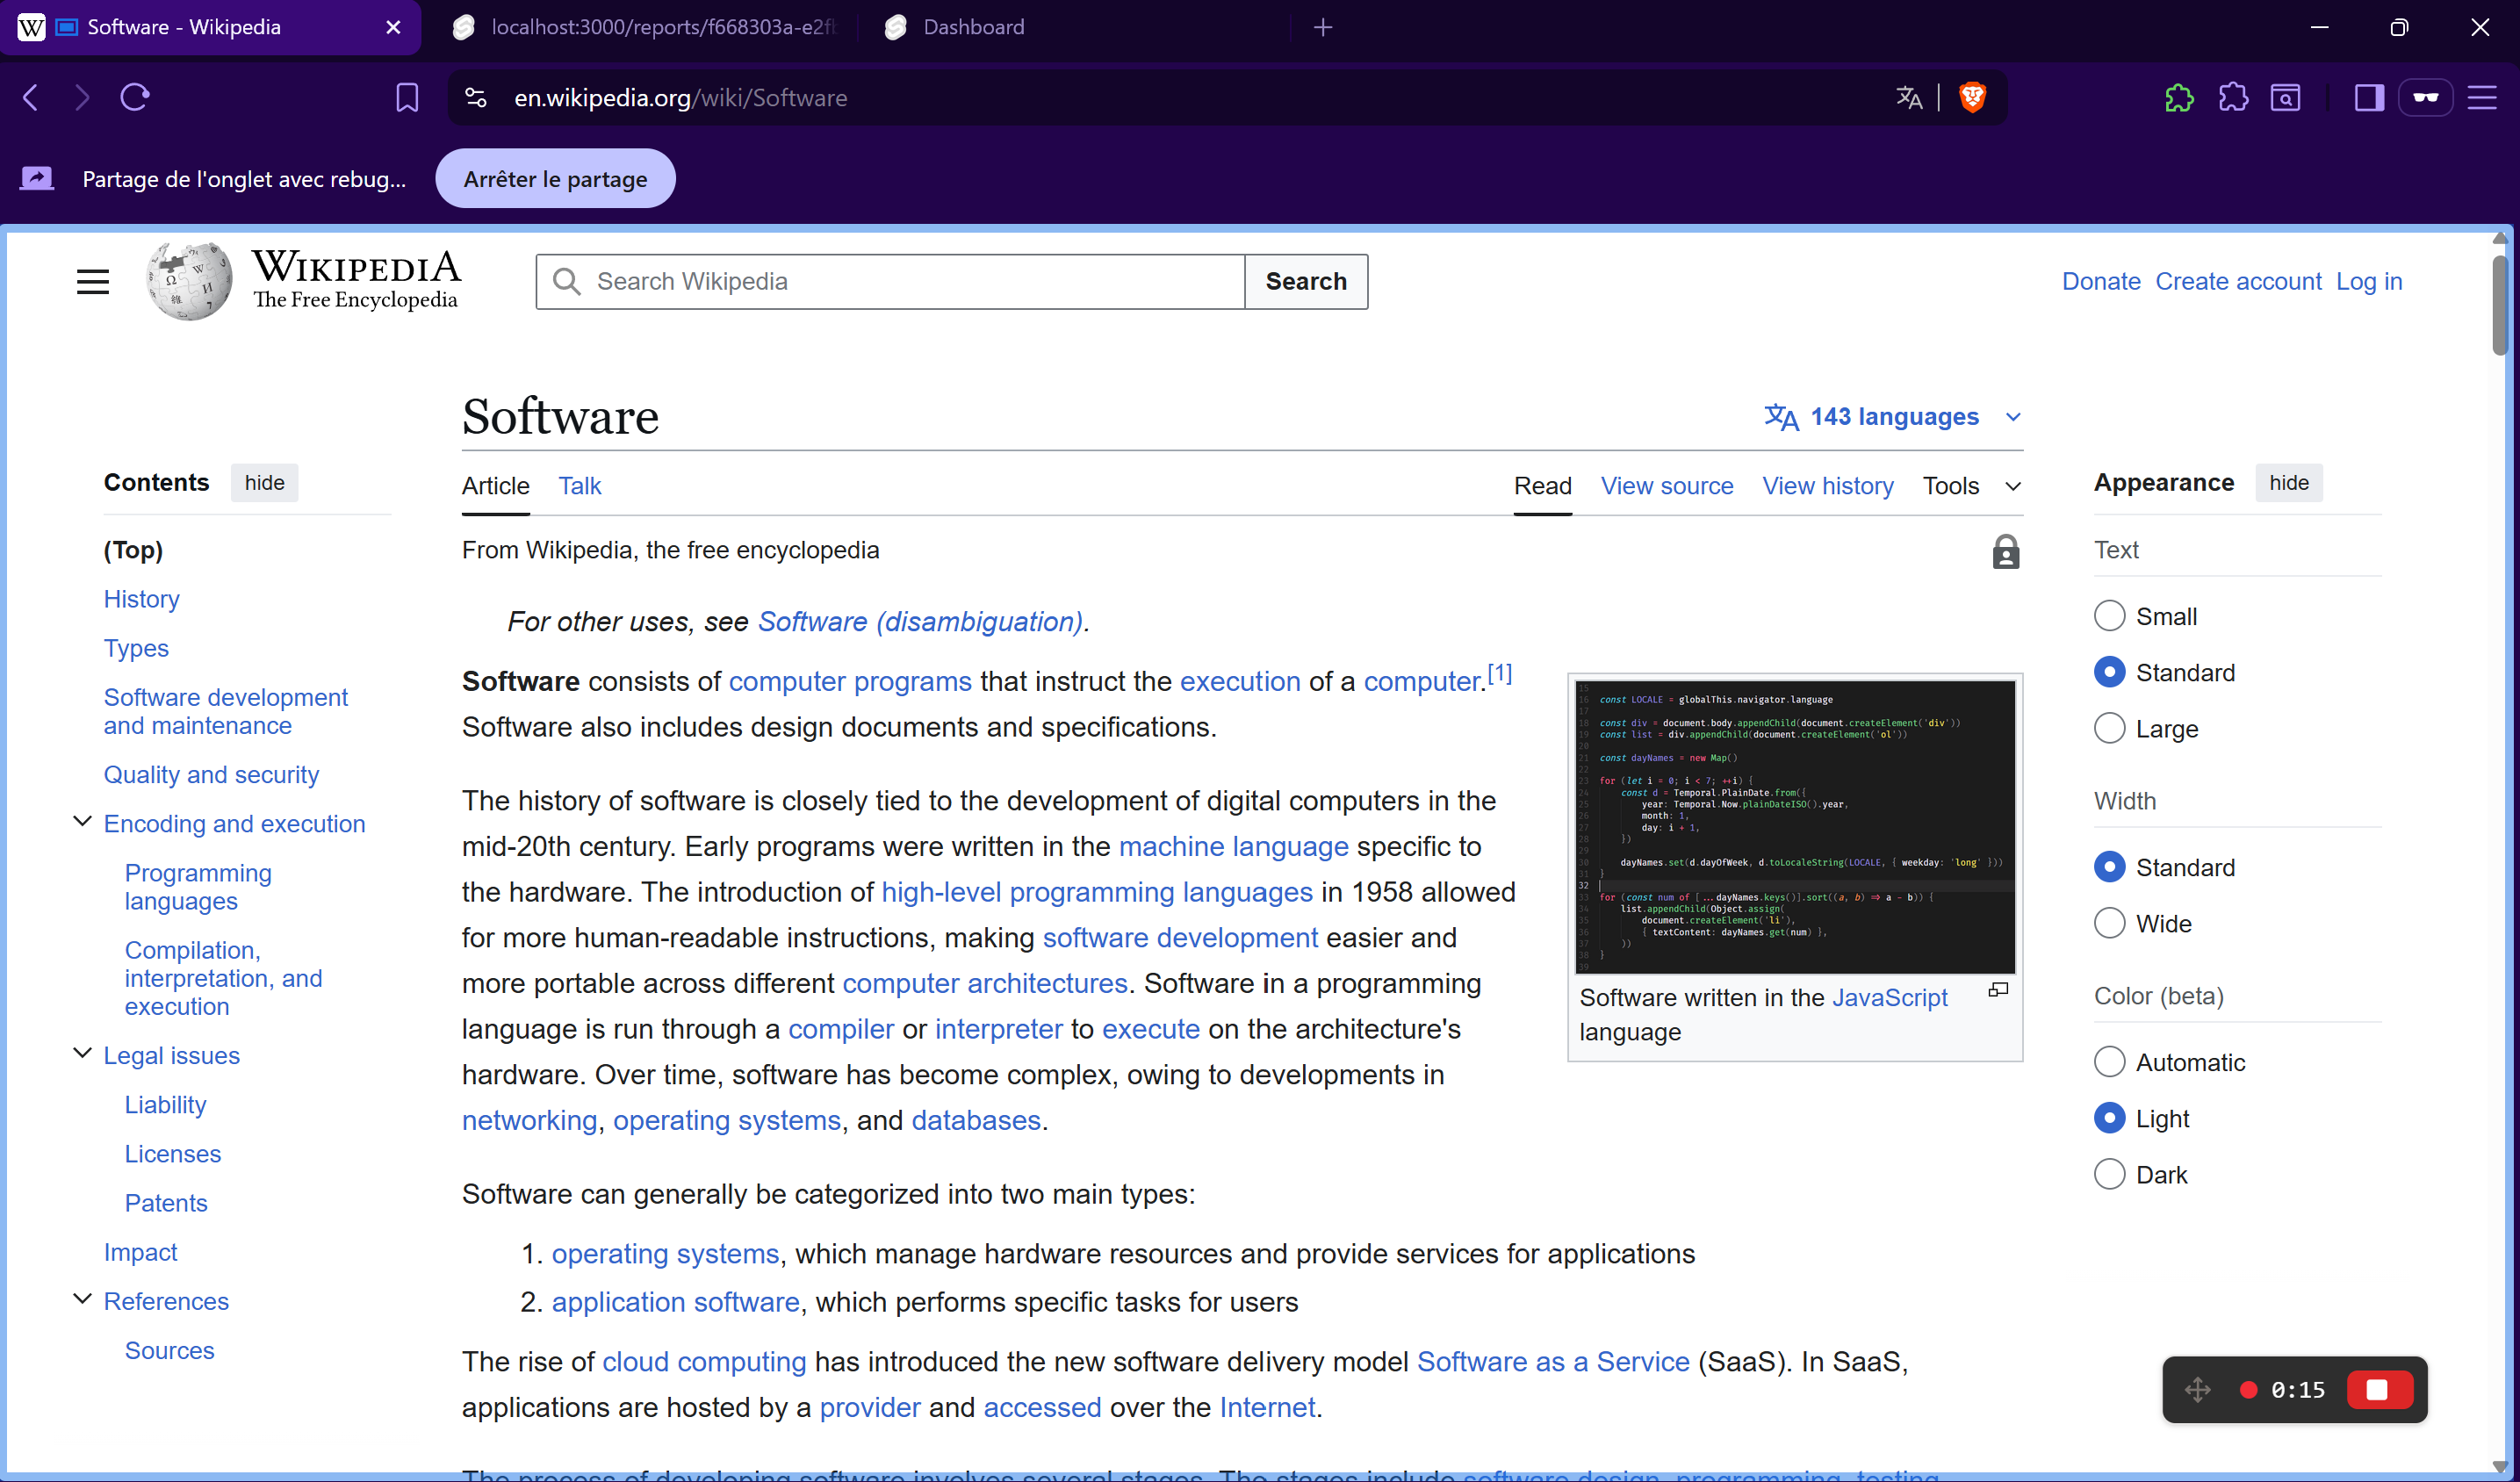Collapse Encoding and execution section chevron
This screenshot has height=1482, width=2520.
pyautogui.click(x=83, y=822)
